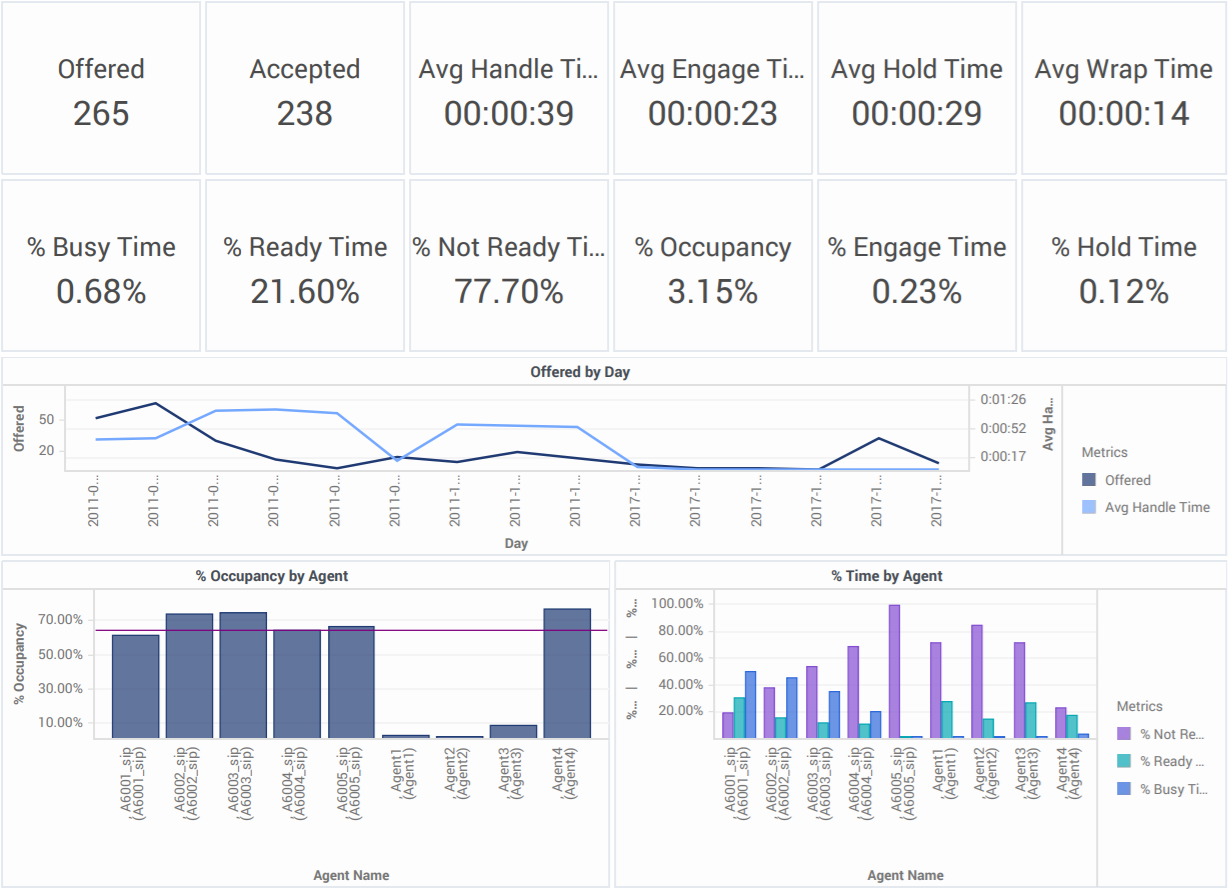Select the % Not Ready legend swatch

[1124, 734]
